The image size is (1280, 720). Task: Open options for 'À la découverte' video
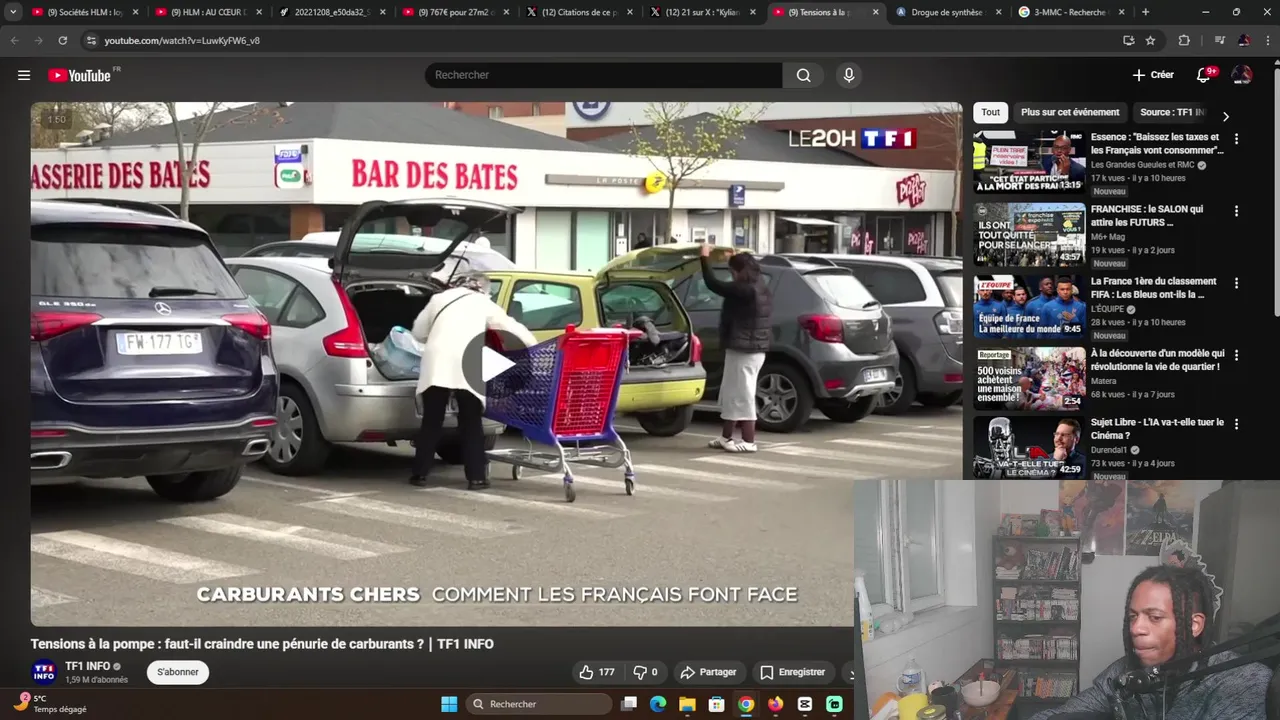tap(1236, 355)
